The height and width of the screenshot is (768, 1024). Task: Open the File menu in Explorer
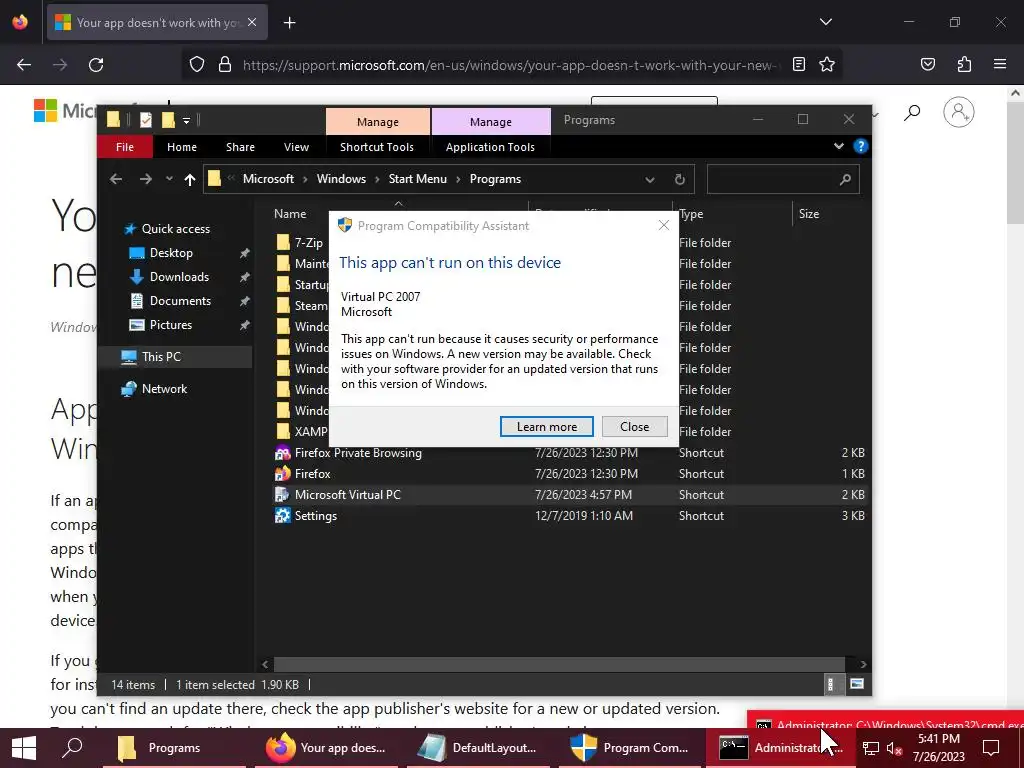click(x=125, y=147)
